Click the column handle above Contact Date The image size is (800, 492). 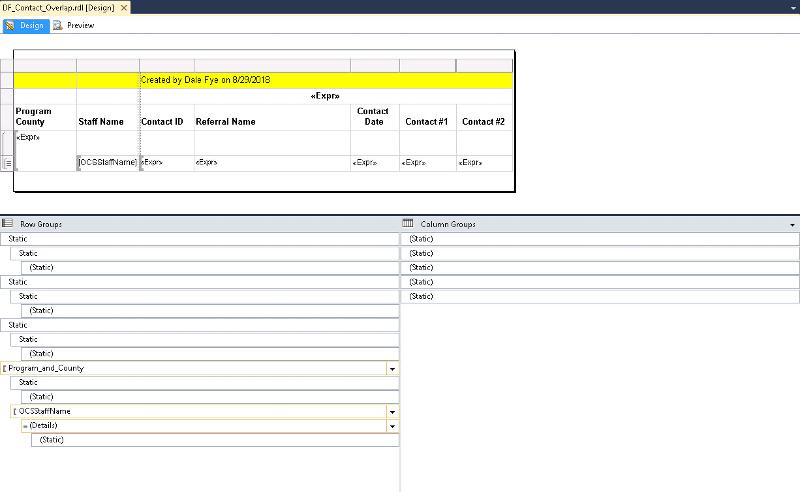tap(375, 65)
